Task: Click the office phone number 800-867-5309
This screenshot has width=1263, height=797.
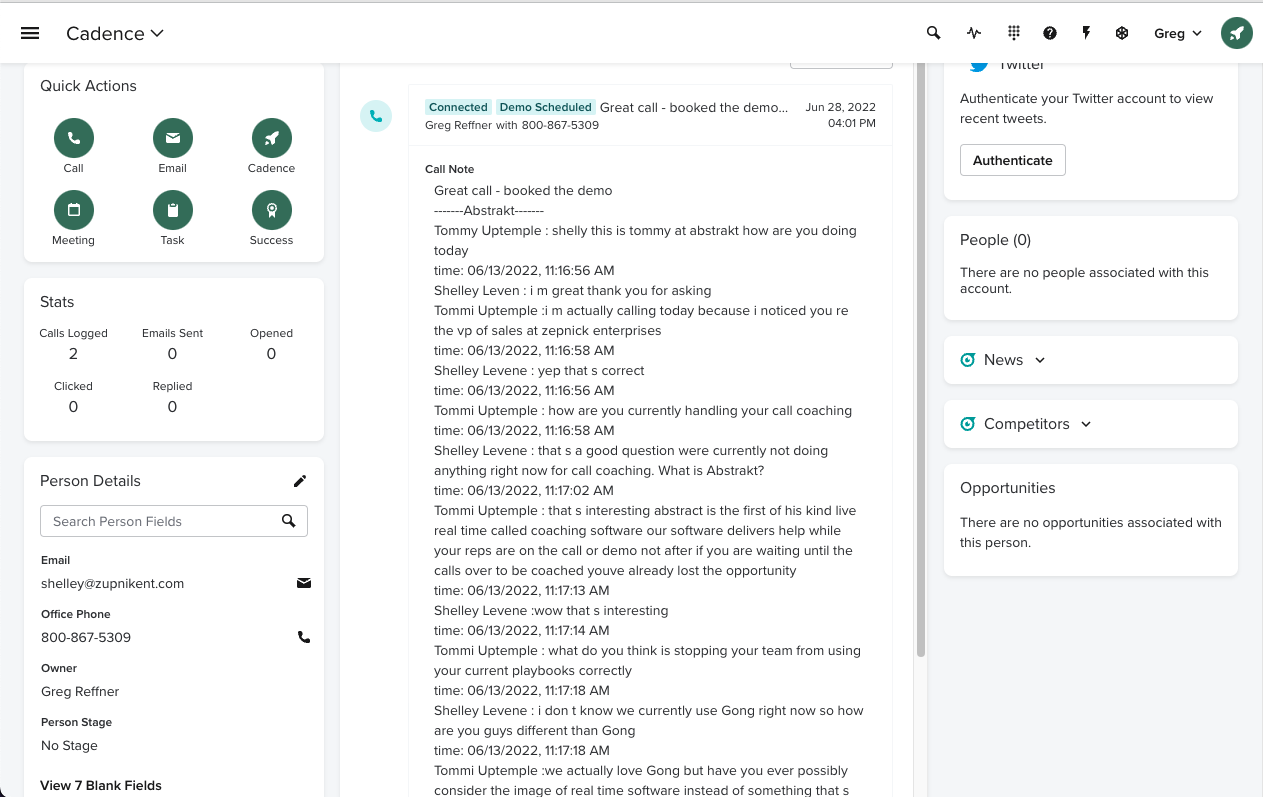Action: point(86,637)
